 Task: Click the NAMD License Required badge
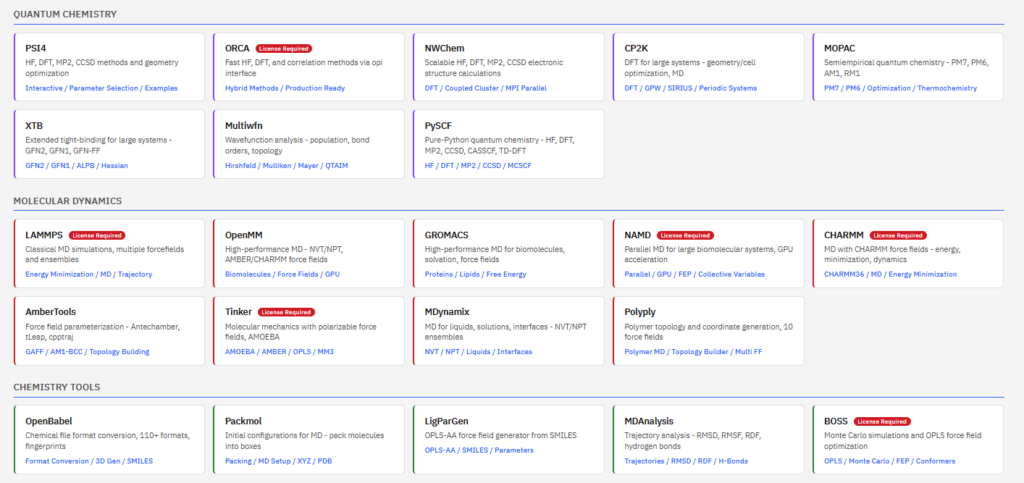[684, 234]
